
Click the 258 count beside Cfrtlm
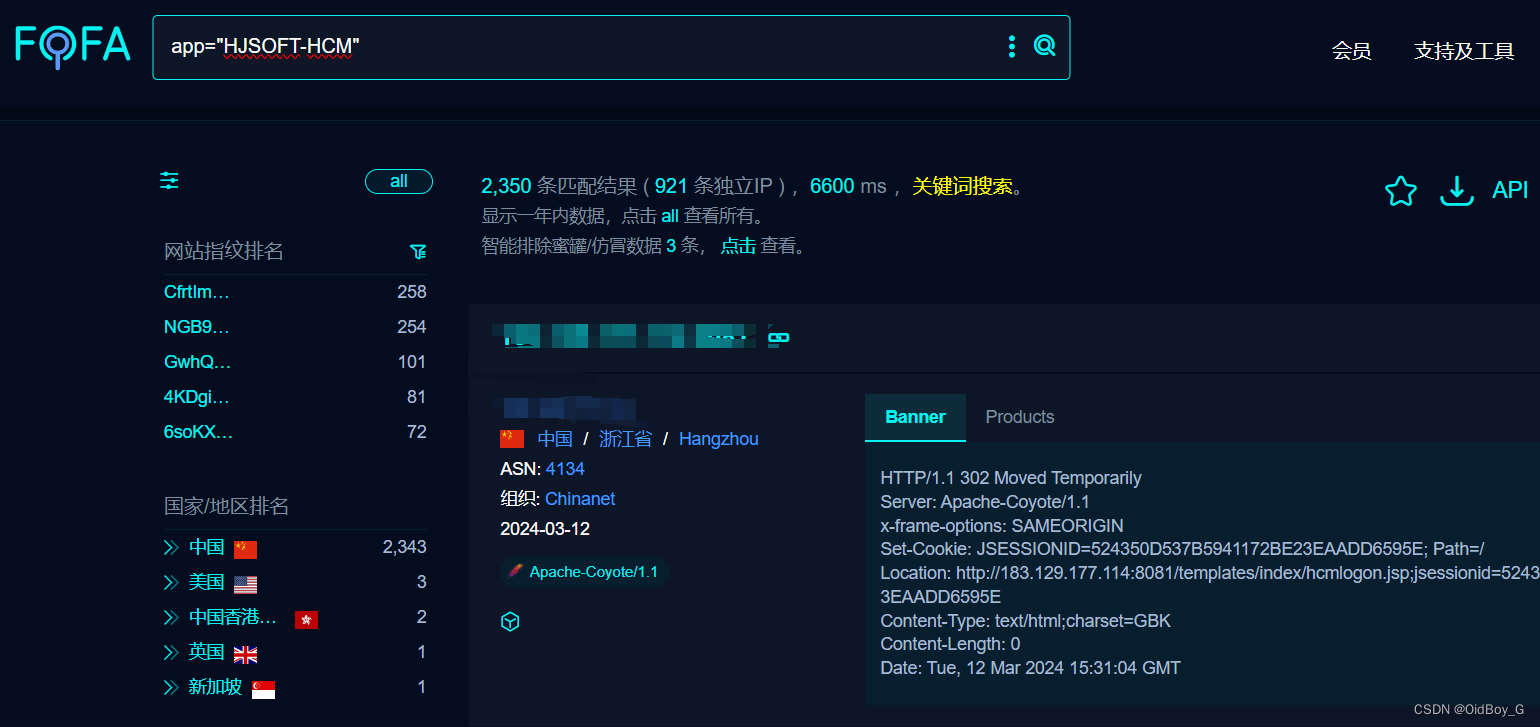411,292
